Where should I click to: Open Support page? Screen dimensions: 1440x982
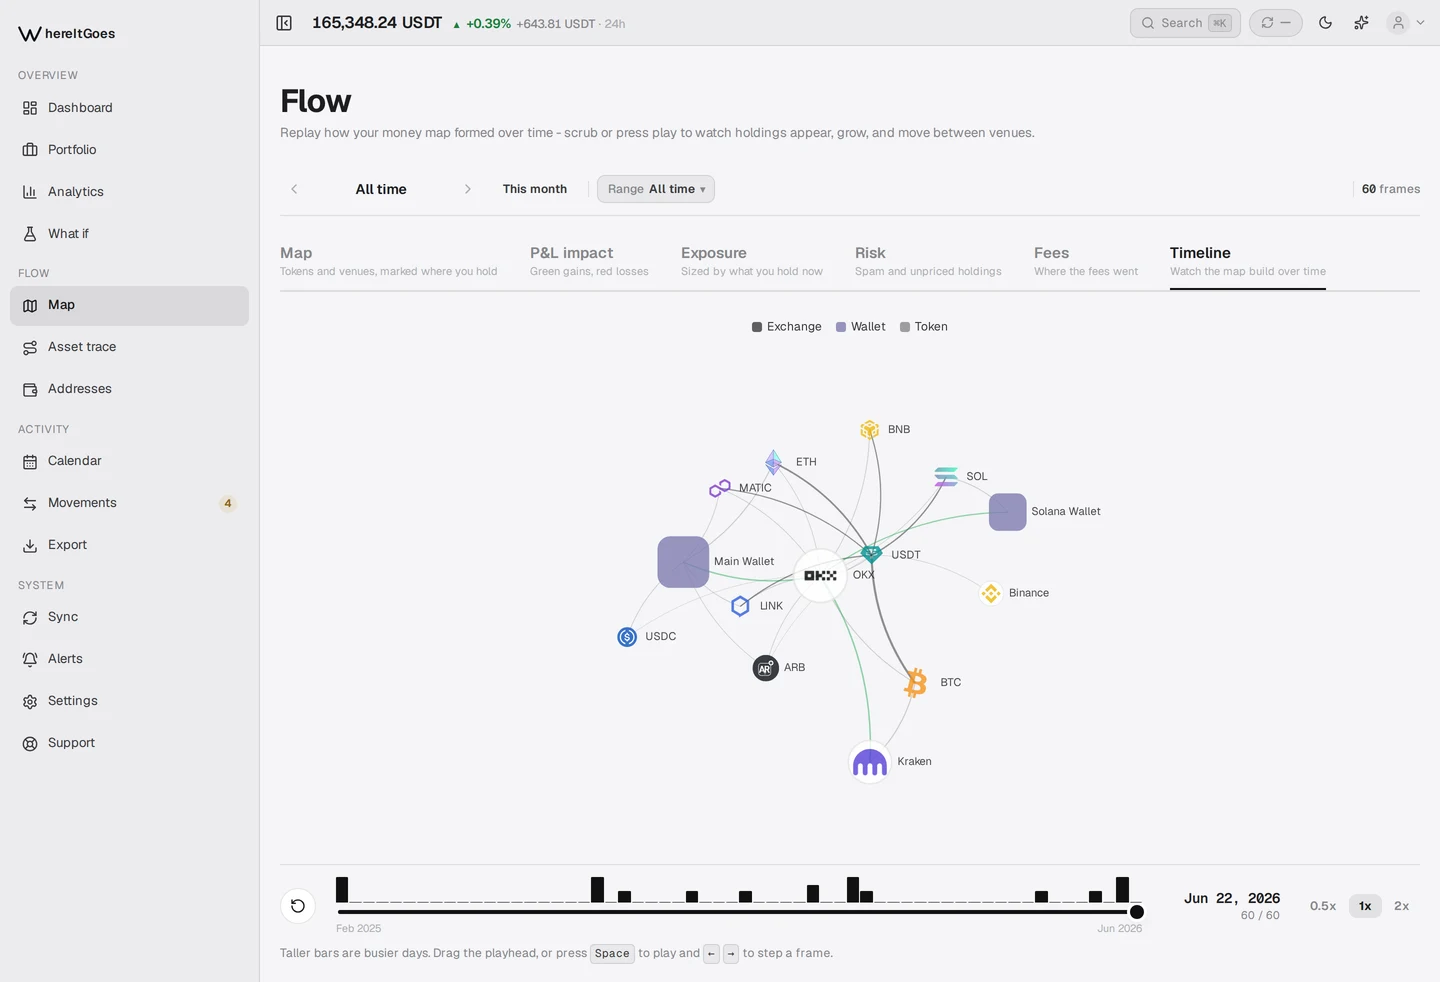[x=129, y=743]
